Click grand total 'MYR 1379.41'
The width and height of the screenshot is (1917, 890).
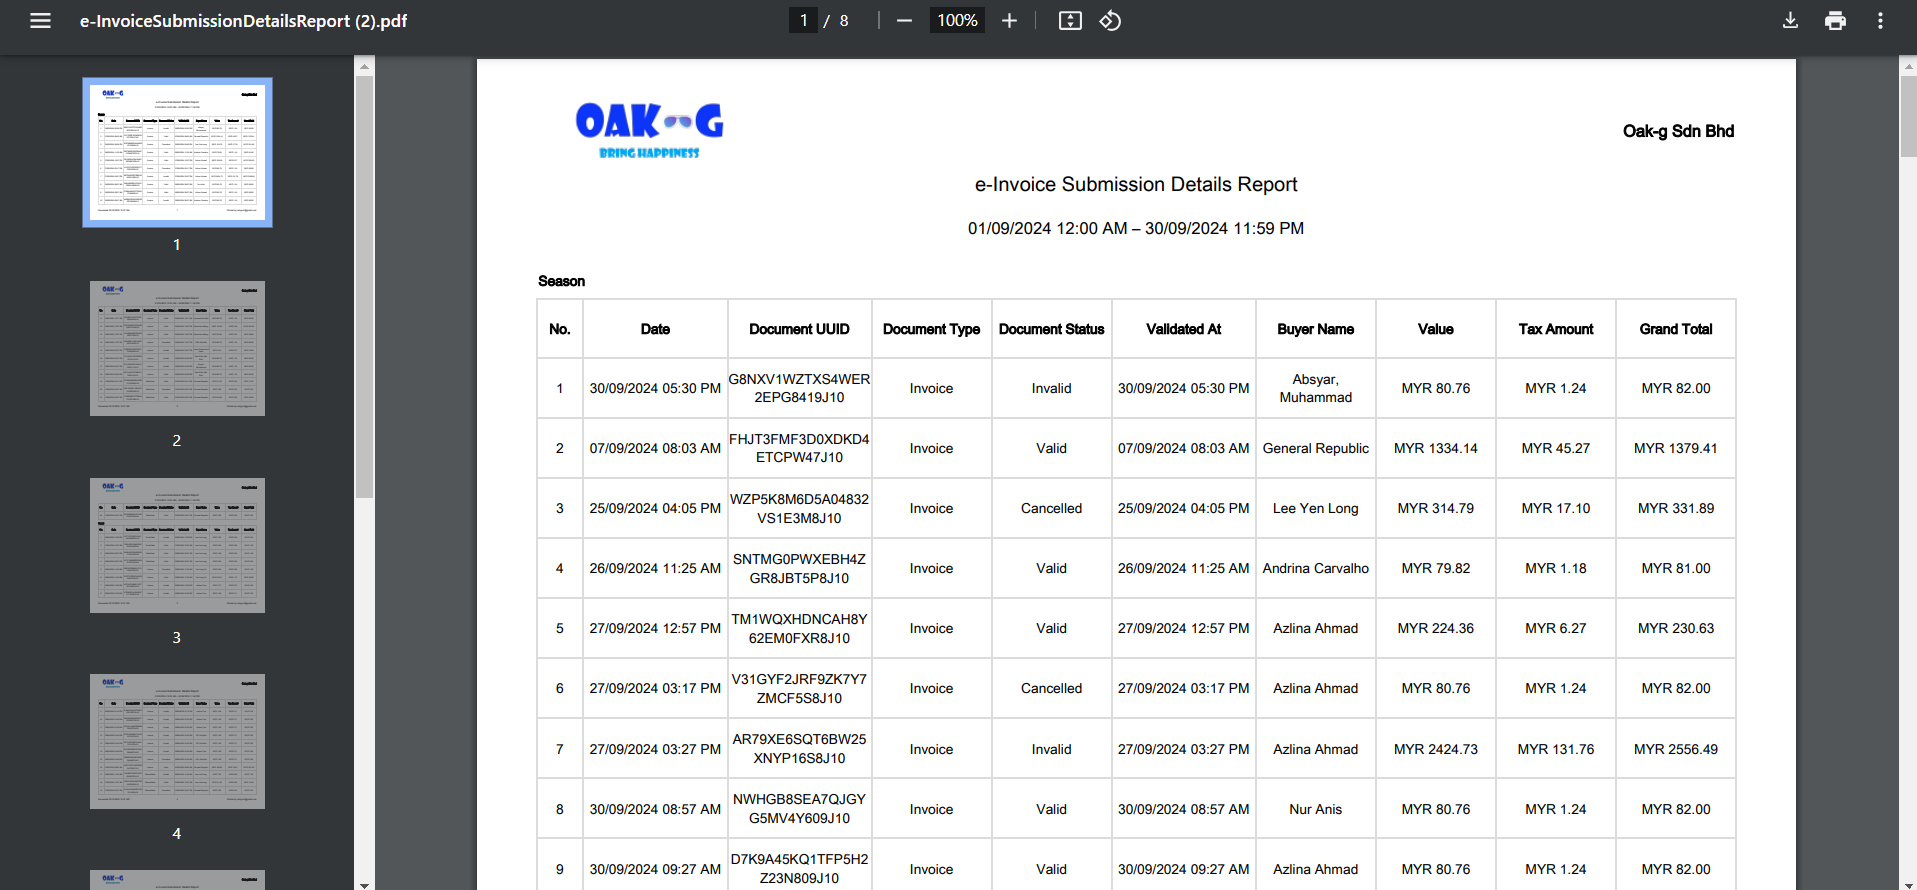[1676, 448]
